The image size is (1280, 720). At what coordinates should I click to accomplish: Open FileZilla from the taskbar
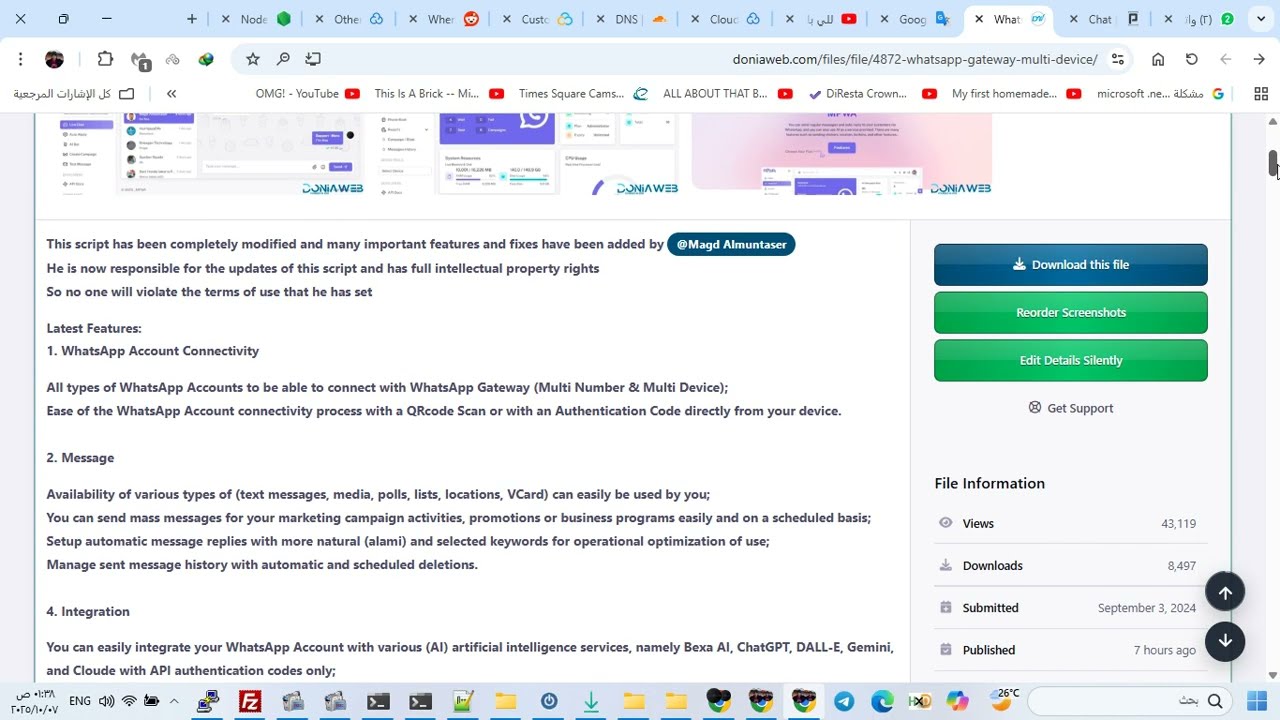tap(250, 702)
